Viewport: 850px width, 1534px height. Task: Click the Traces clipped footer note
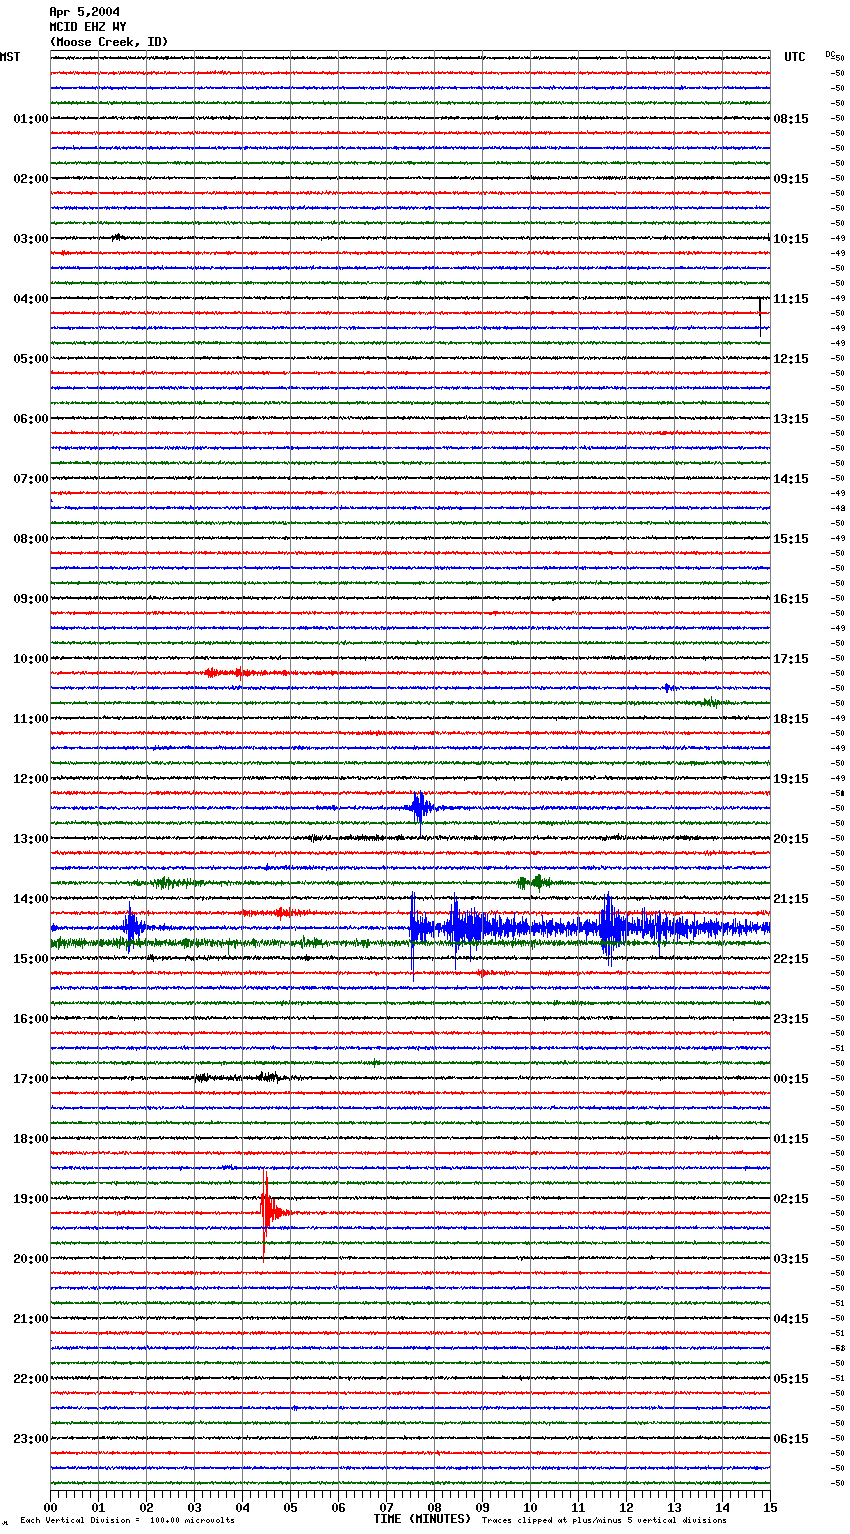click(x=604, y=1521)
